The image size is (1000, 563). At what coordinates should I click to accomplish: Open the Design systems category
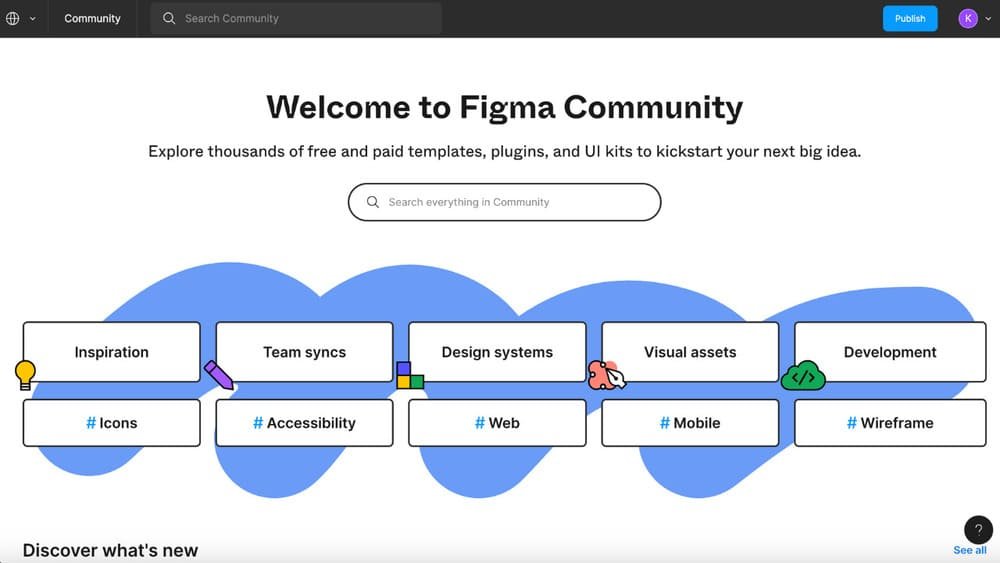click(x=497, y=352)
